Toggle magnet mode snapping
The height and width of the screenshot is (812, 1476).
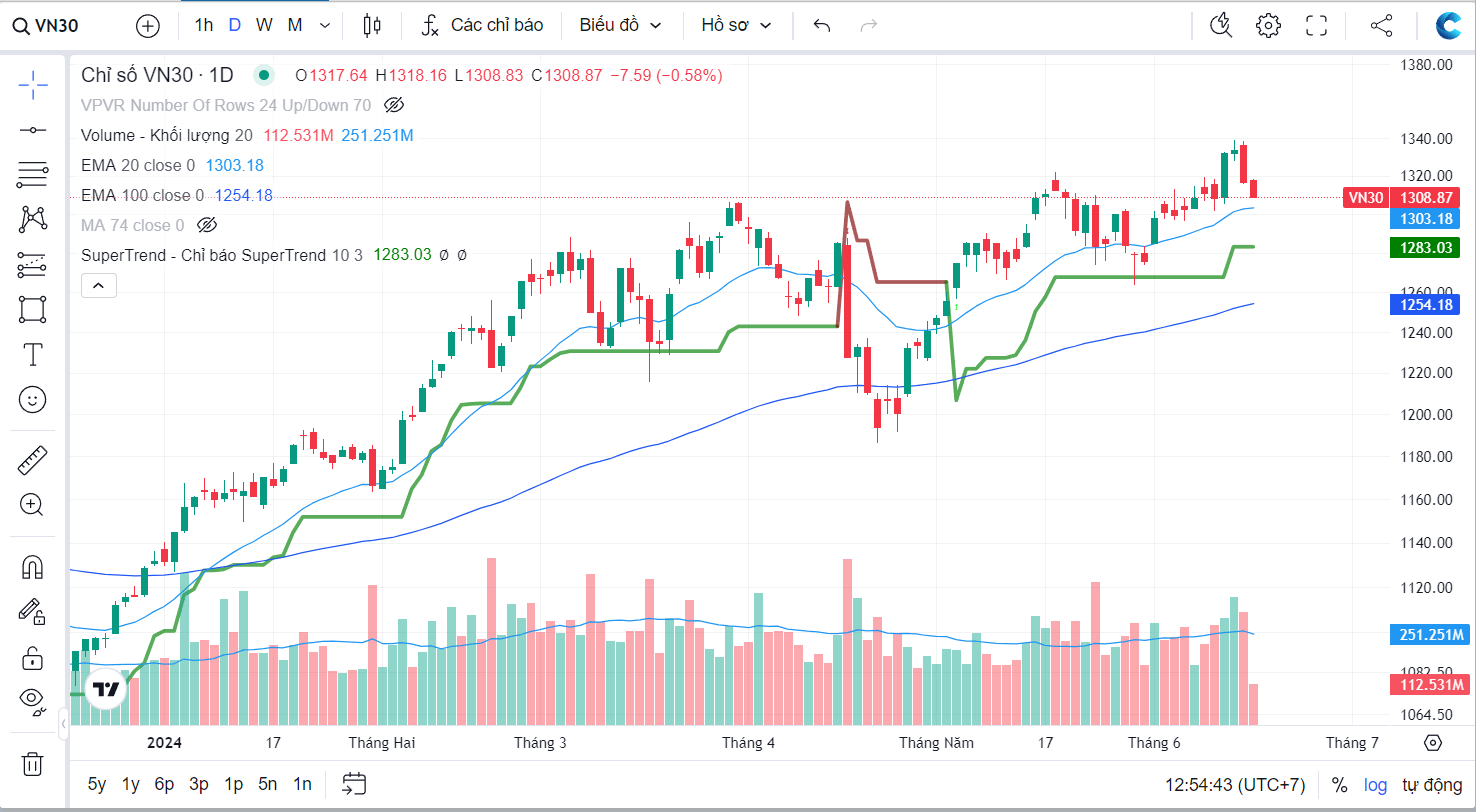click(33, 568)
